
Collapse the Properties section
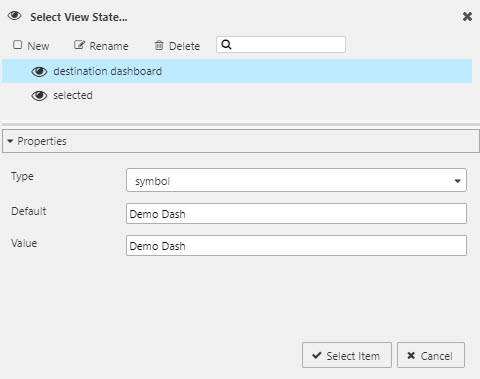click(10, 141)
